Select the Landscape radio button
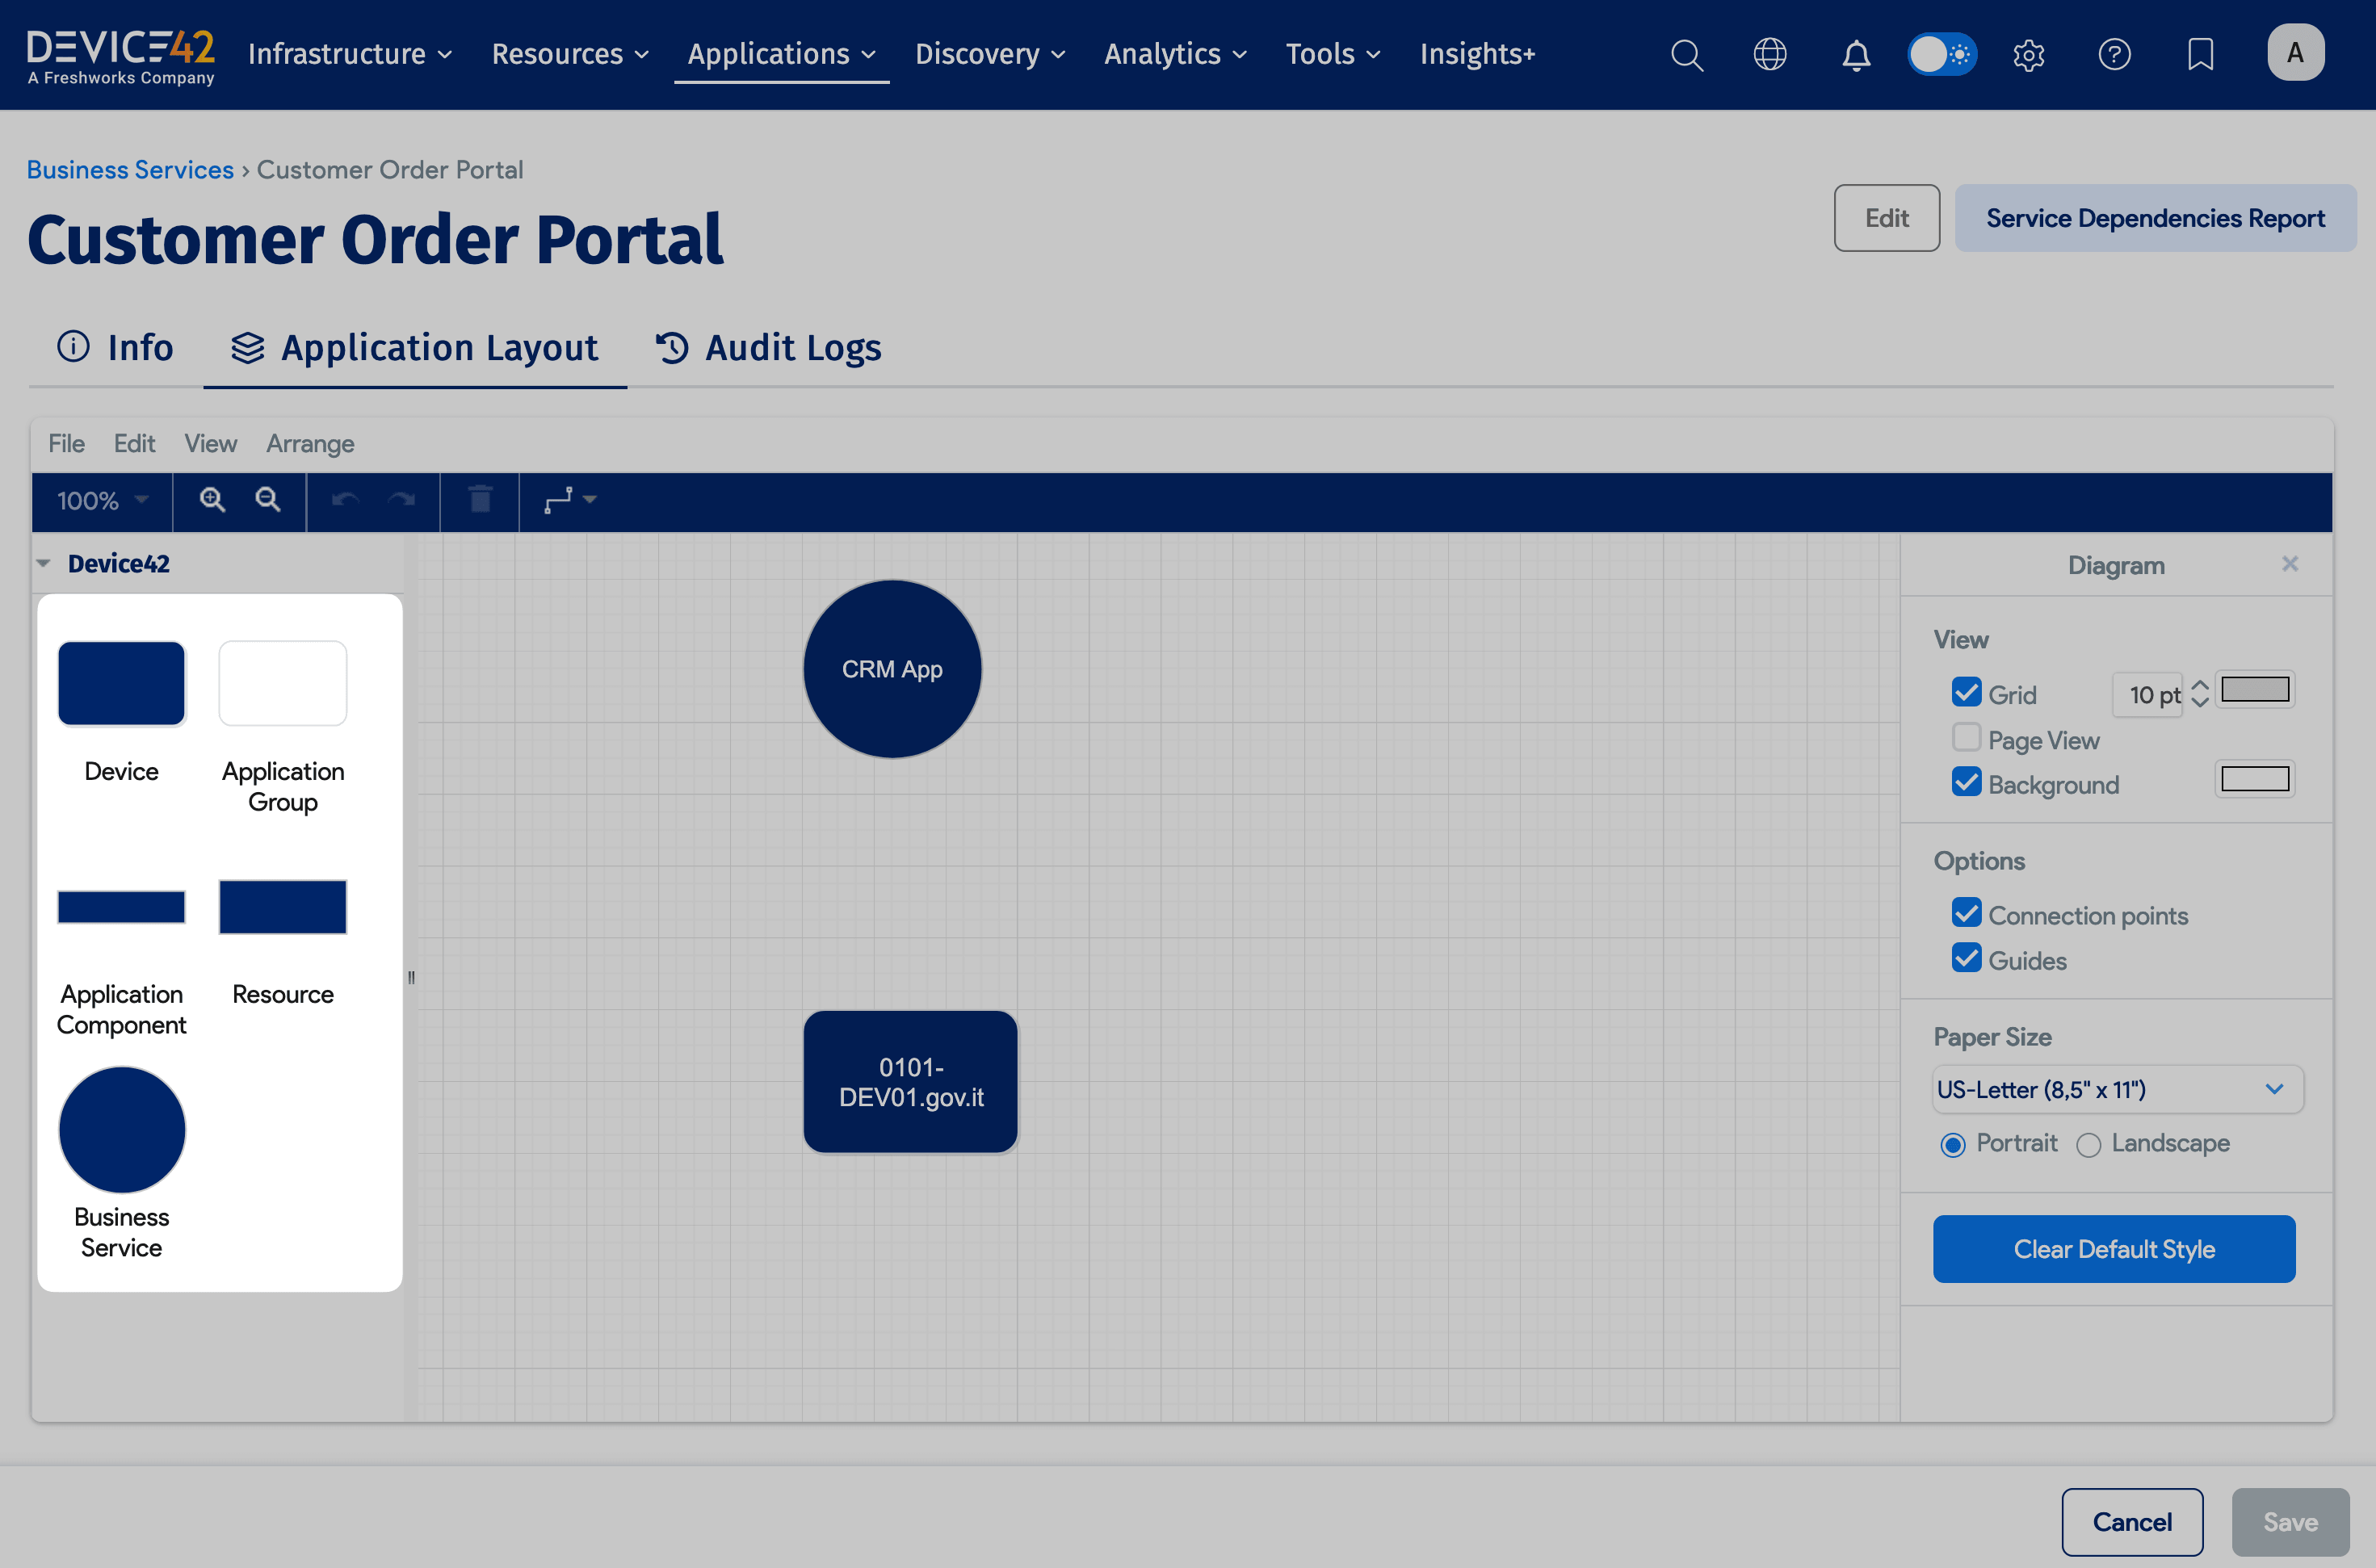Viewport: 2376px width, 1568px height. click(2089, 1145)
